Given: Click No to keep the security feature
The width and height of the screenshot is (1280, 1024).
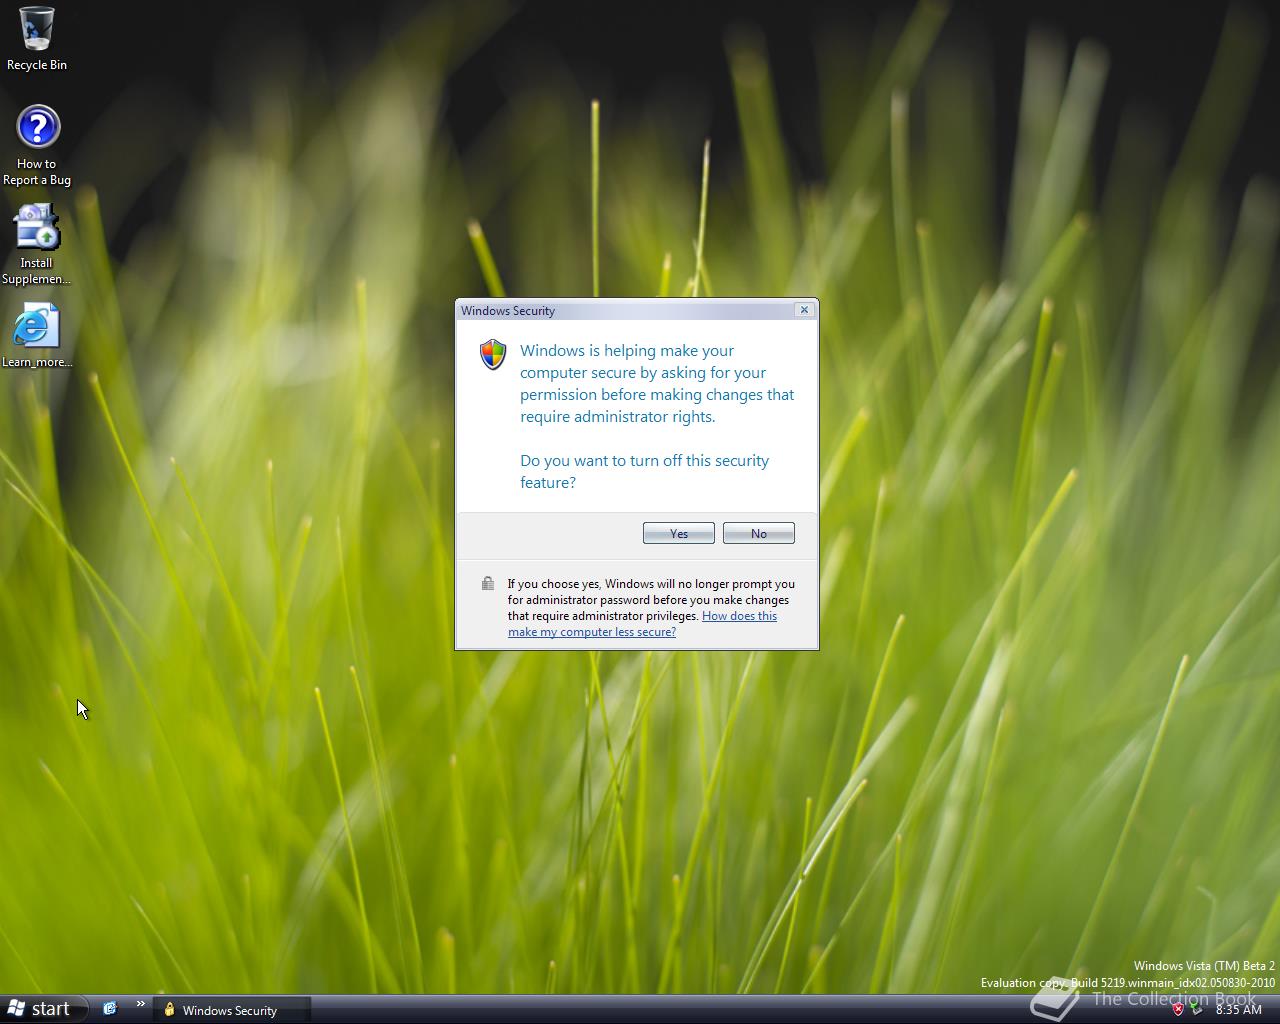Looking at the screenshot, I should [759, 533].
